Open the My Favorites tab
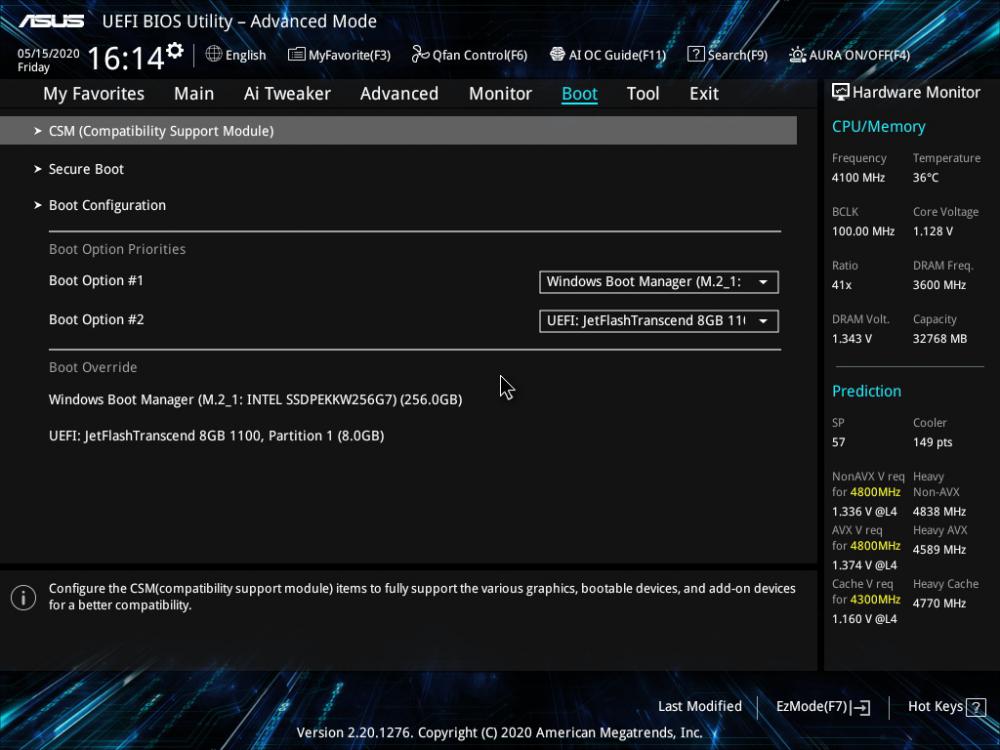This screenshot has height=750, width=1000. pos(94,94)
